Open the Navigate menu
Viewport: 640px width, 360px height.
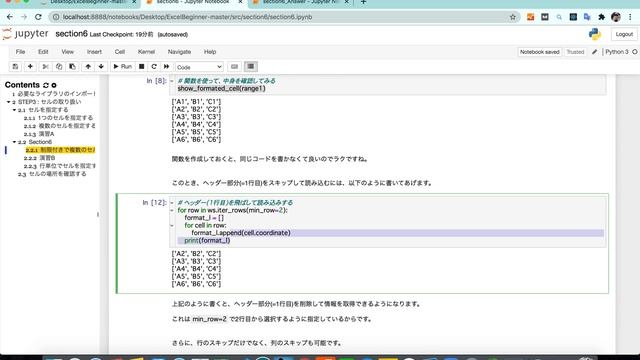point(179,52)
